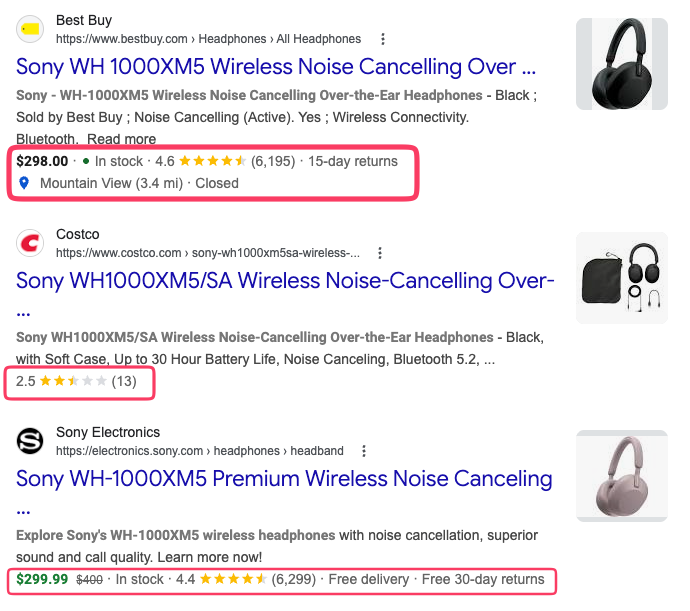690x611 pixels.
Task: Open Best Buy Sony WH 1000XM5 result title
Action: (276, 67)
